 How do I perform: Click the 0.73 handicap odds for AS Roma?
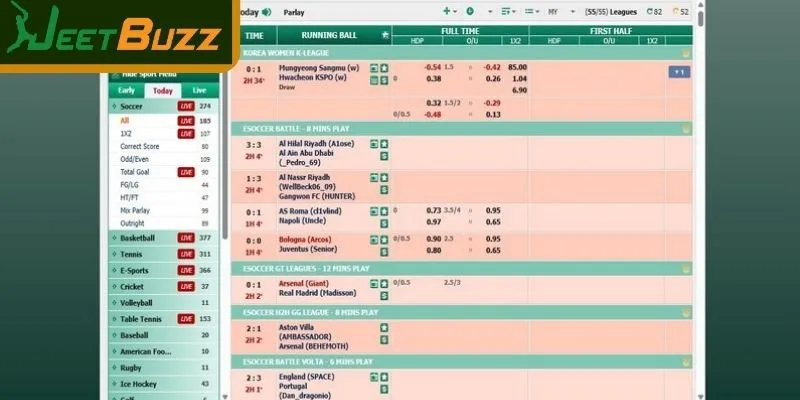tap(434, 210)
